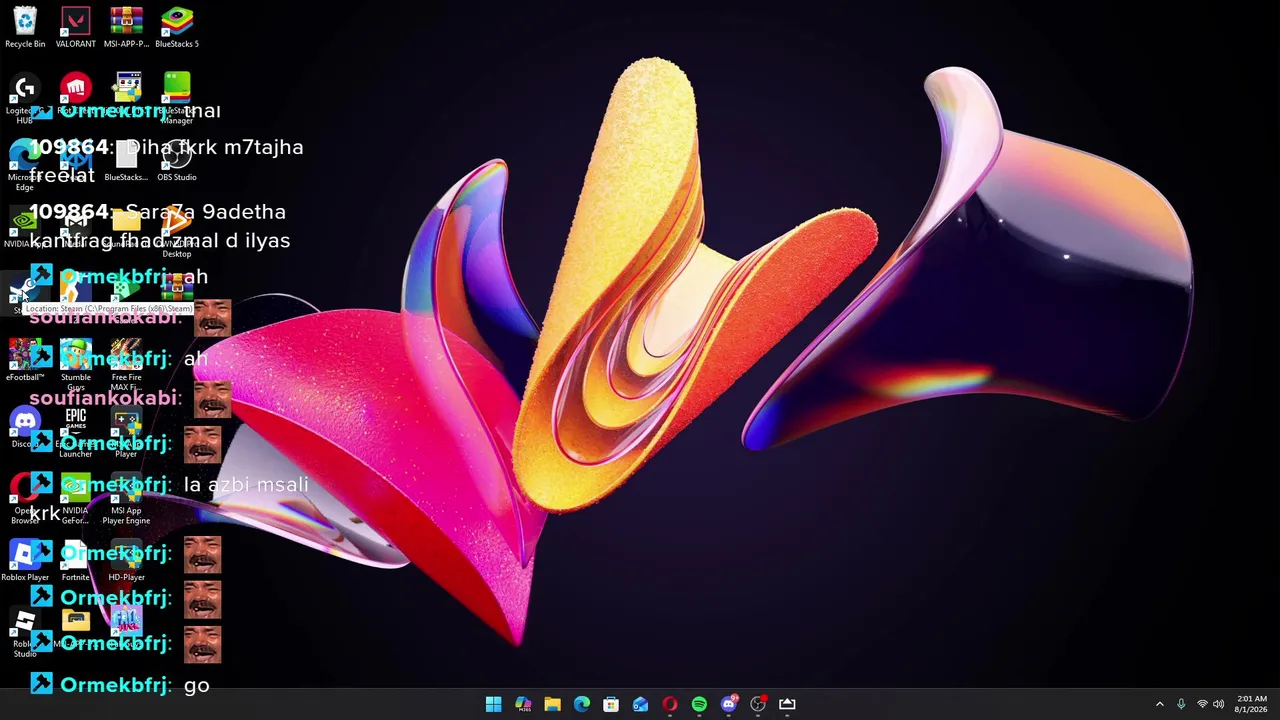Open Wi-Fi network settings in tray

pos(1202,704)
